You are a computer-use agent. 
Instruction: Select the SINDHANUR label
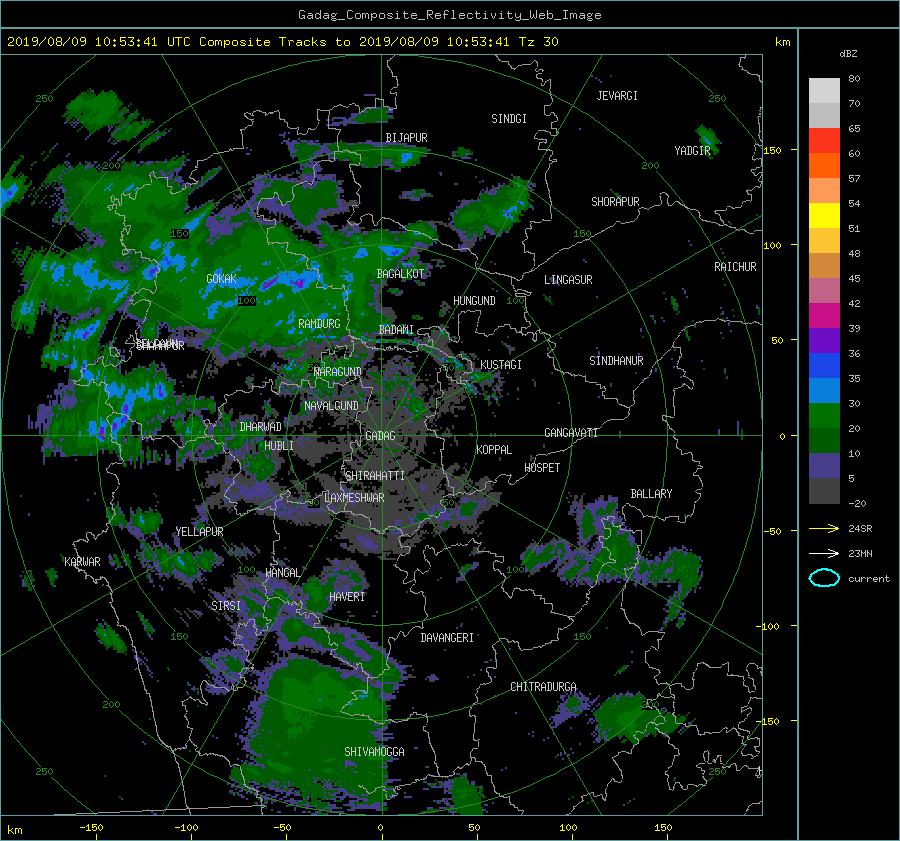pos(616,361)
